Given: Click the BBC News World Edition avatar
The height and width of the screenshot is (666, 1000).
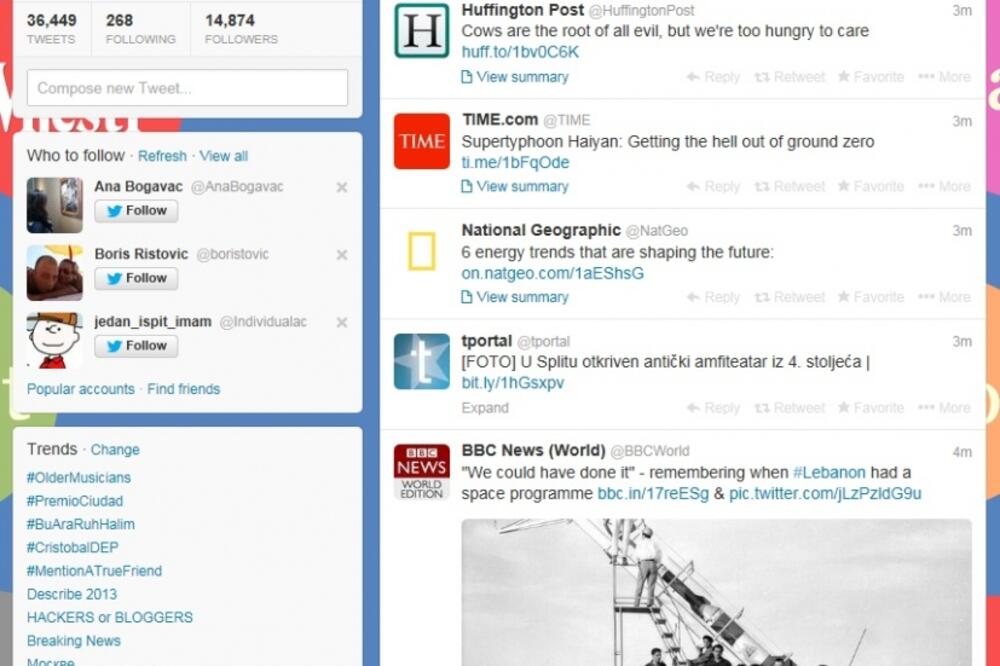Looking at the screenshot, I should [421, 470].
